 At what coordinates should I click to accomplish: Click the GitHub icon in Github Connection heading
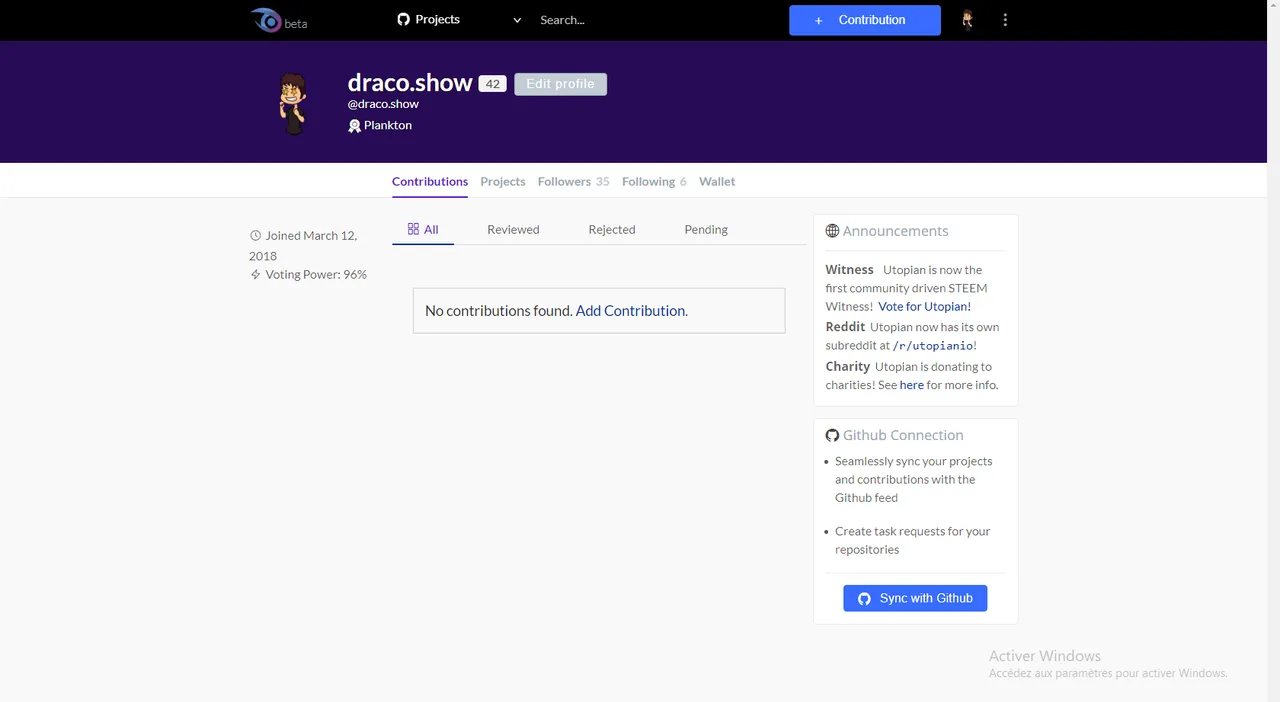click(832, 435)
